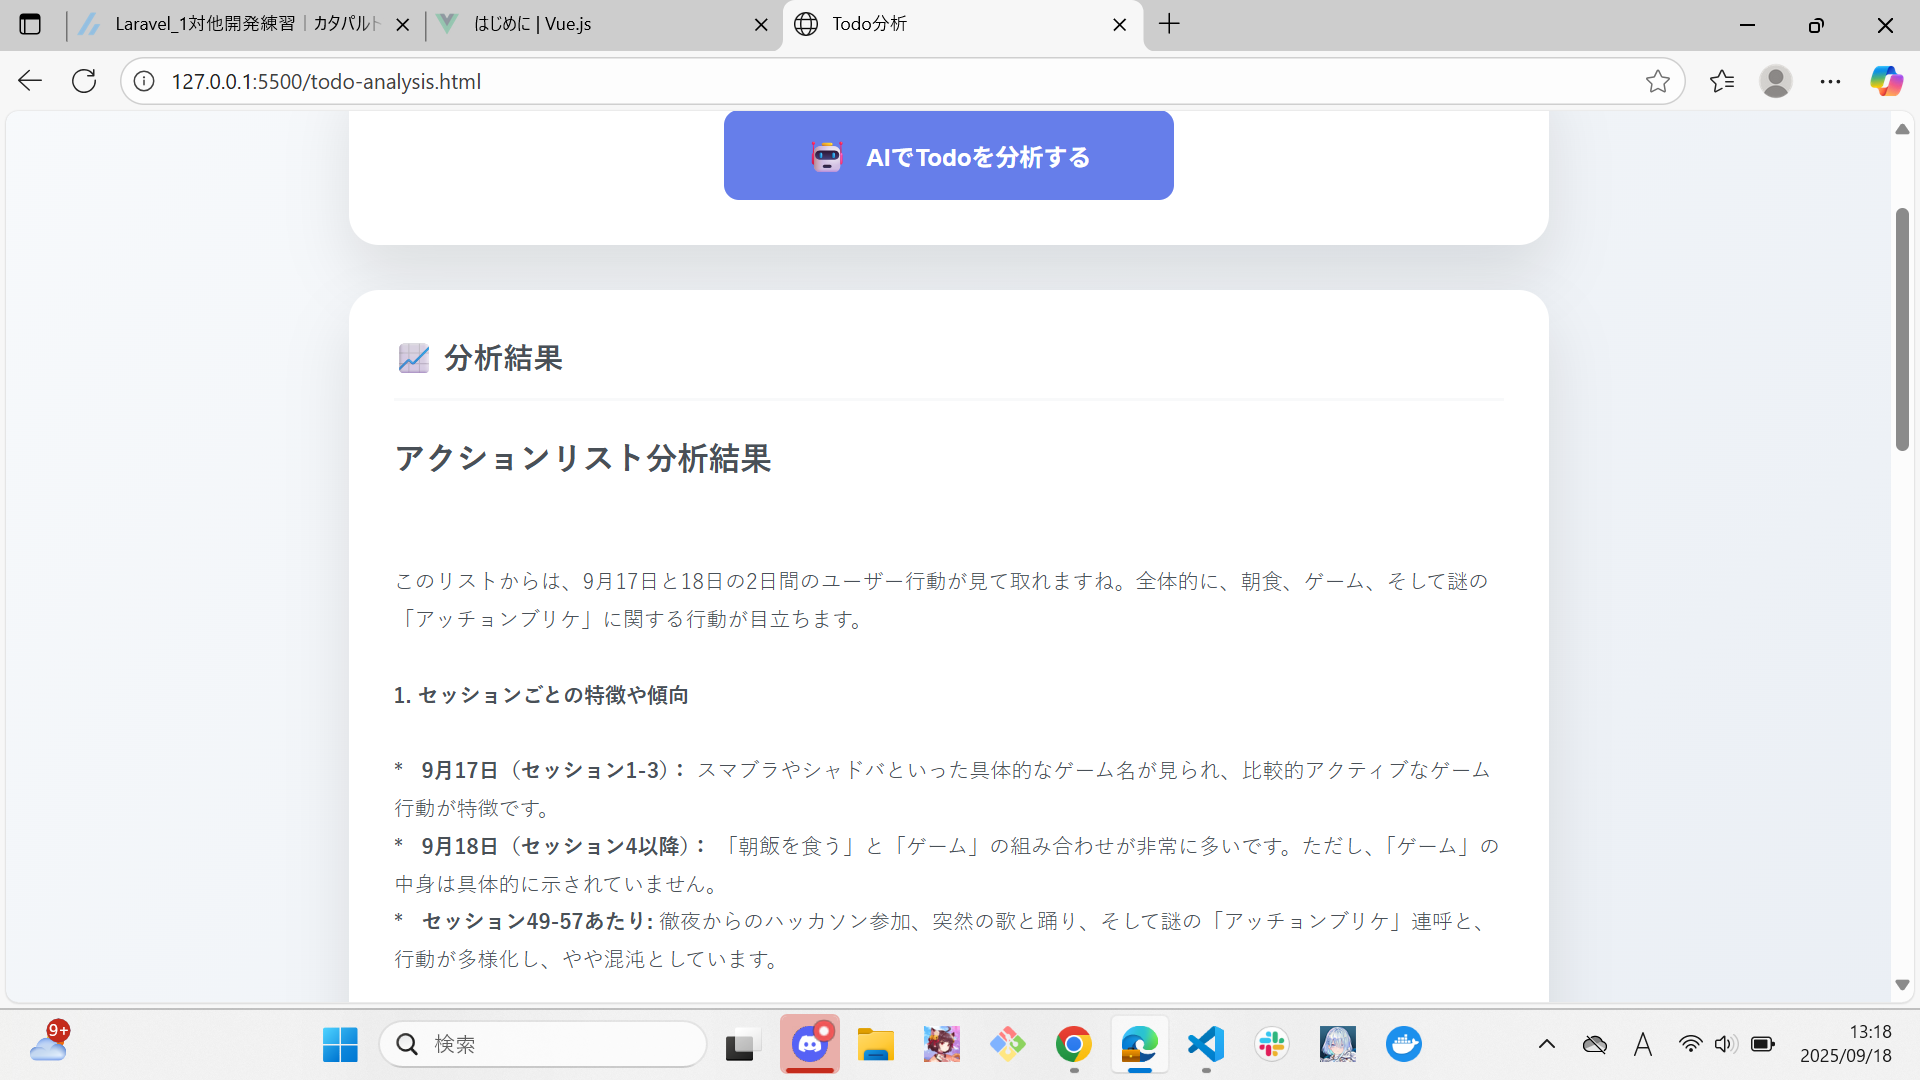
Task: Open the favorites list icon
Action: [1721, 81]
